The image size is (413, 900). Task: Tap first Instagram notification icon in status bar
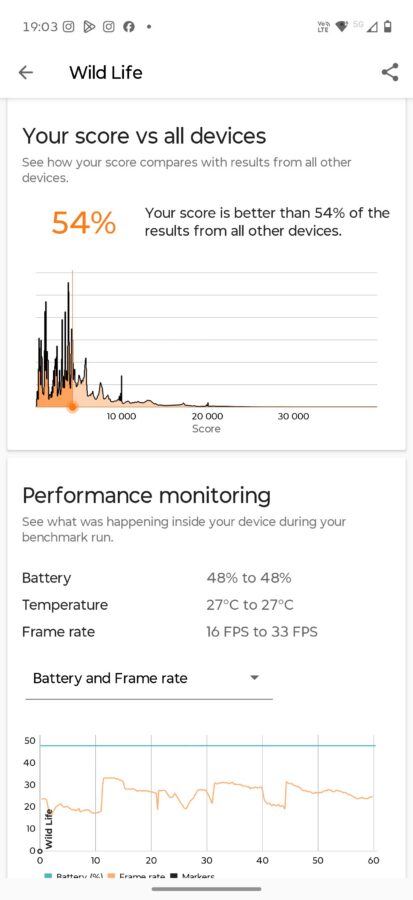coord(68,26)
